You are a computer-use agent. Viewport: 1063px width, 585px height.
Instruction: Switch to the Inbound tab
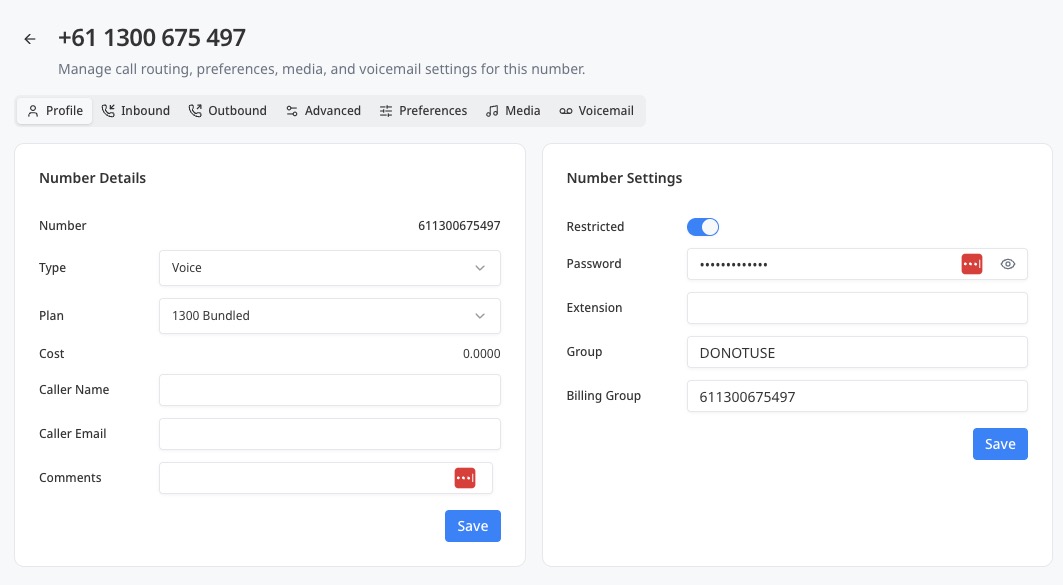coord(136,110)
